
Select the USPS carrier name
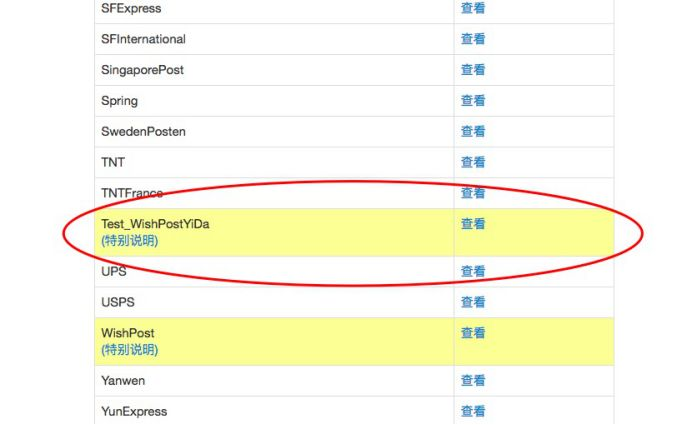click(118, 302)
